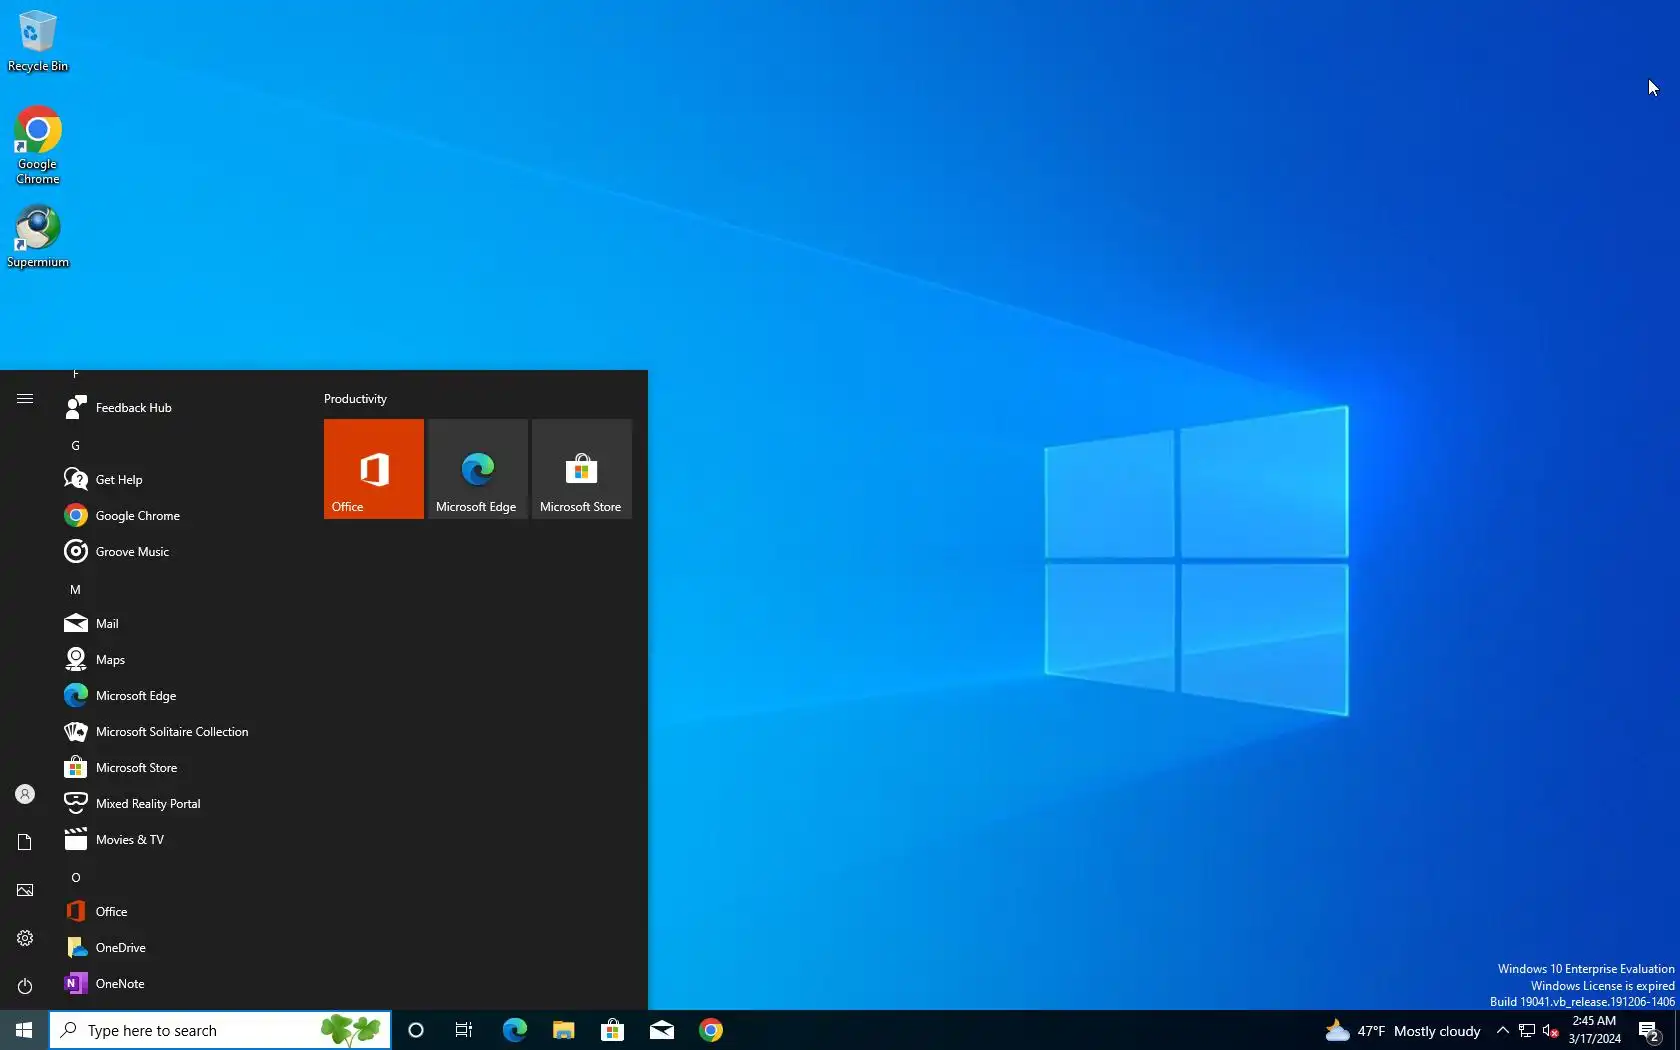Select the Microsoft Store tile under Productivity
The width and height of the screenshot is (1680, 1050).
pos(582,469)
